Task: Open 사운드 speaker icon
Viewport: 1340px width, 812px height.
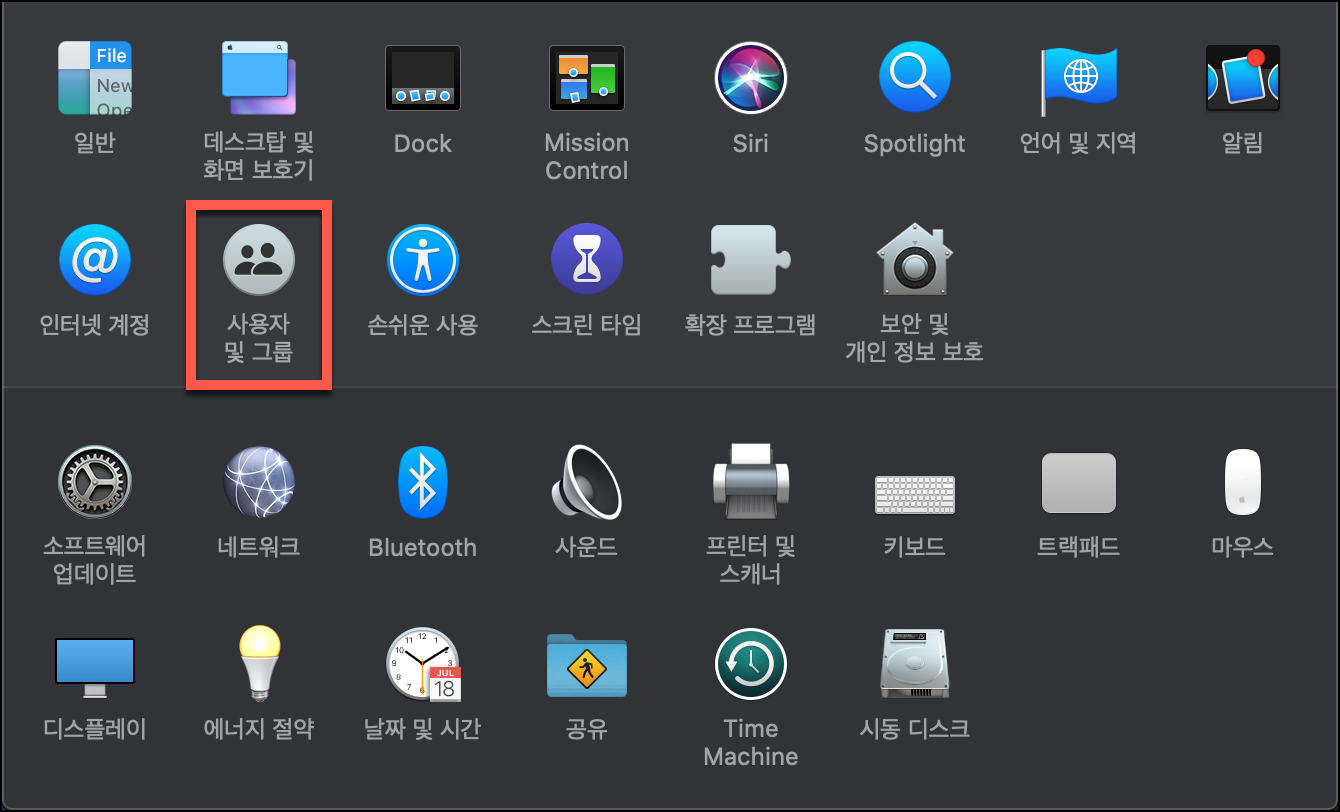Action: point(587,482)
